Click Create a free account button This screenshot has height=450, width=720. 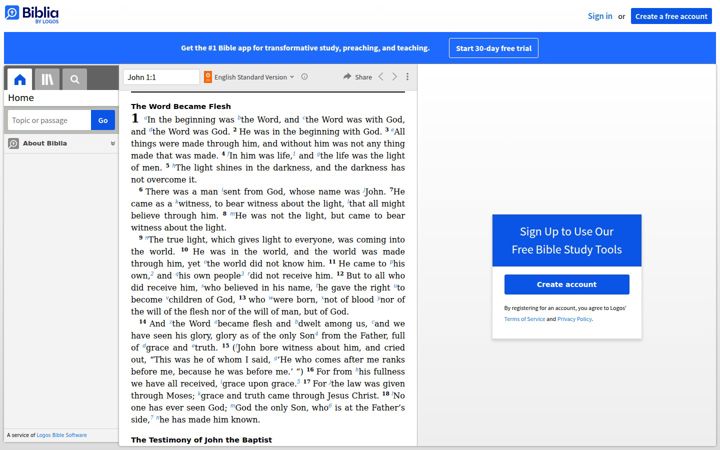point(671,16)
